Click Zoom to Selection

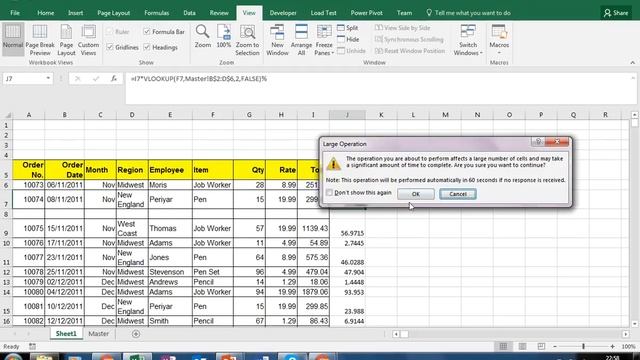[247, 40]
